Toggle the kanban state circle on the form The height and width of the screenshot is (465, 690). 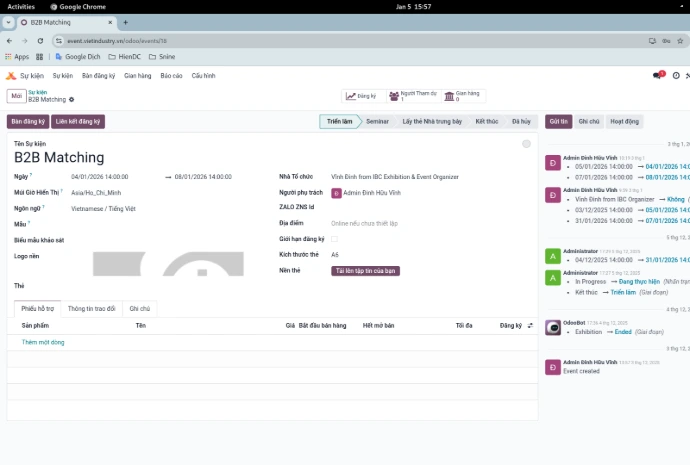tap(526, 144)
